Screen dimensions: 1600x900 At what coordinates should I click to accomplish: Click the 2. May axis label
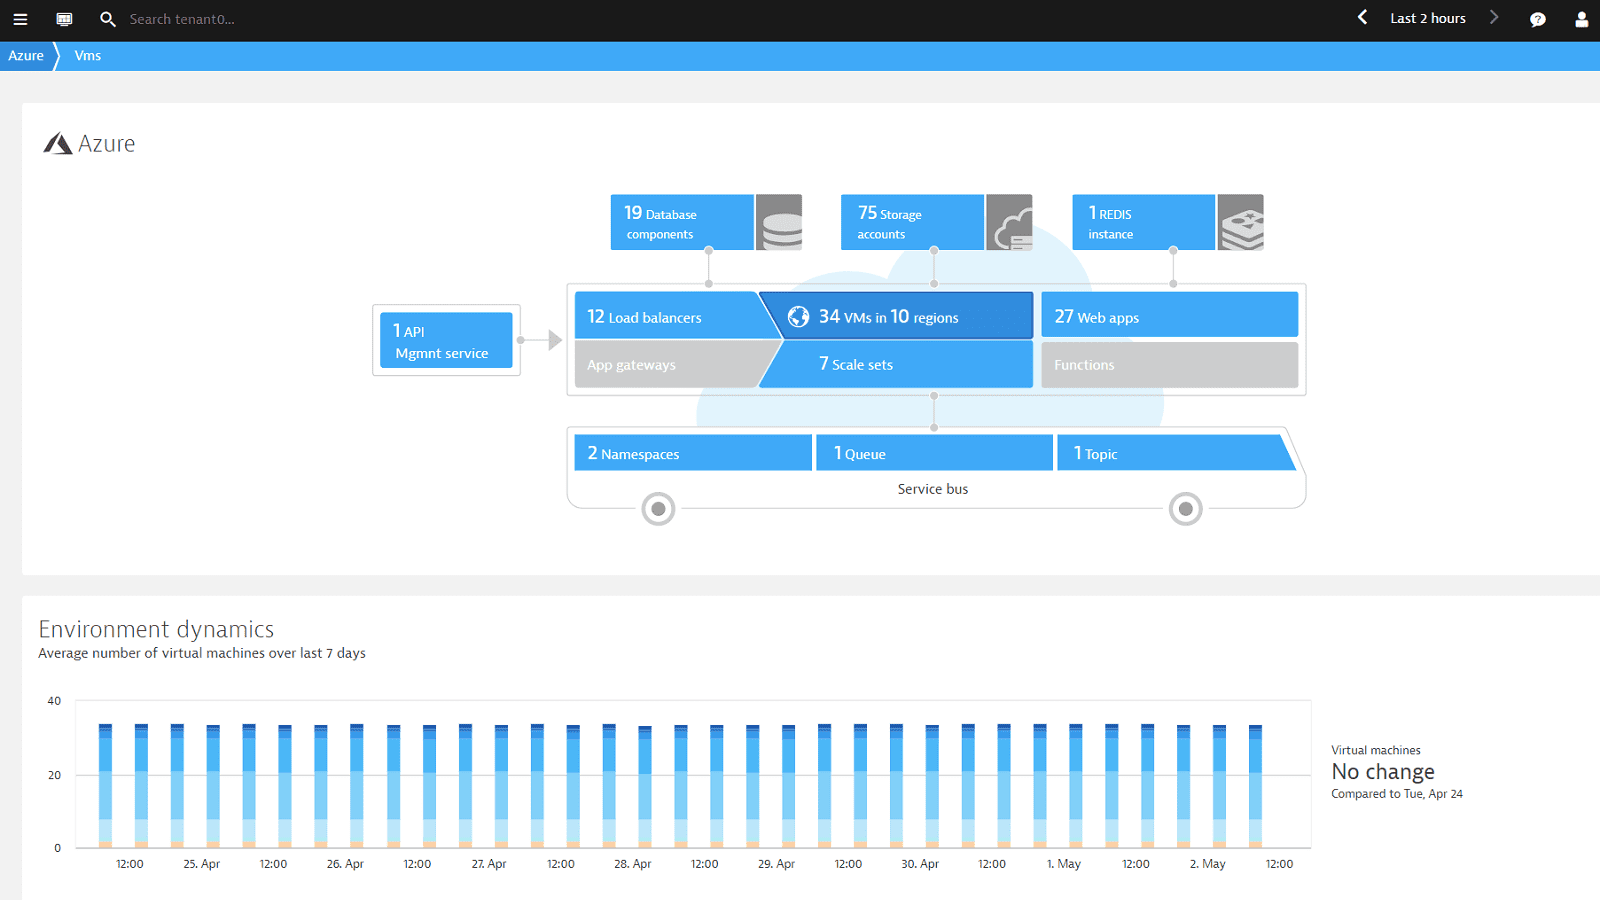[1208, 864]
